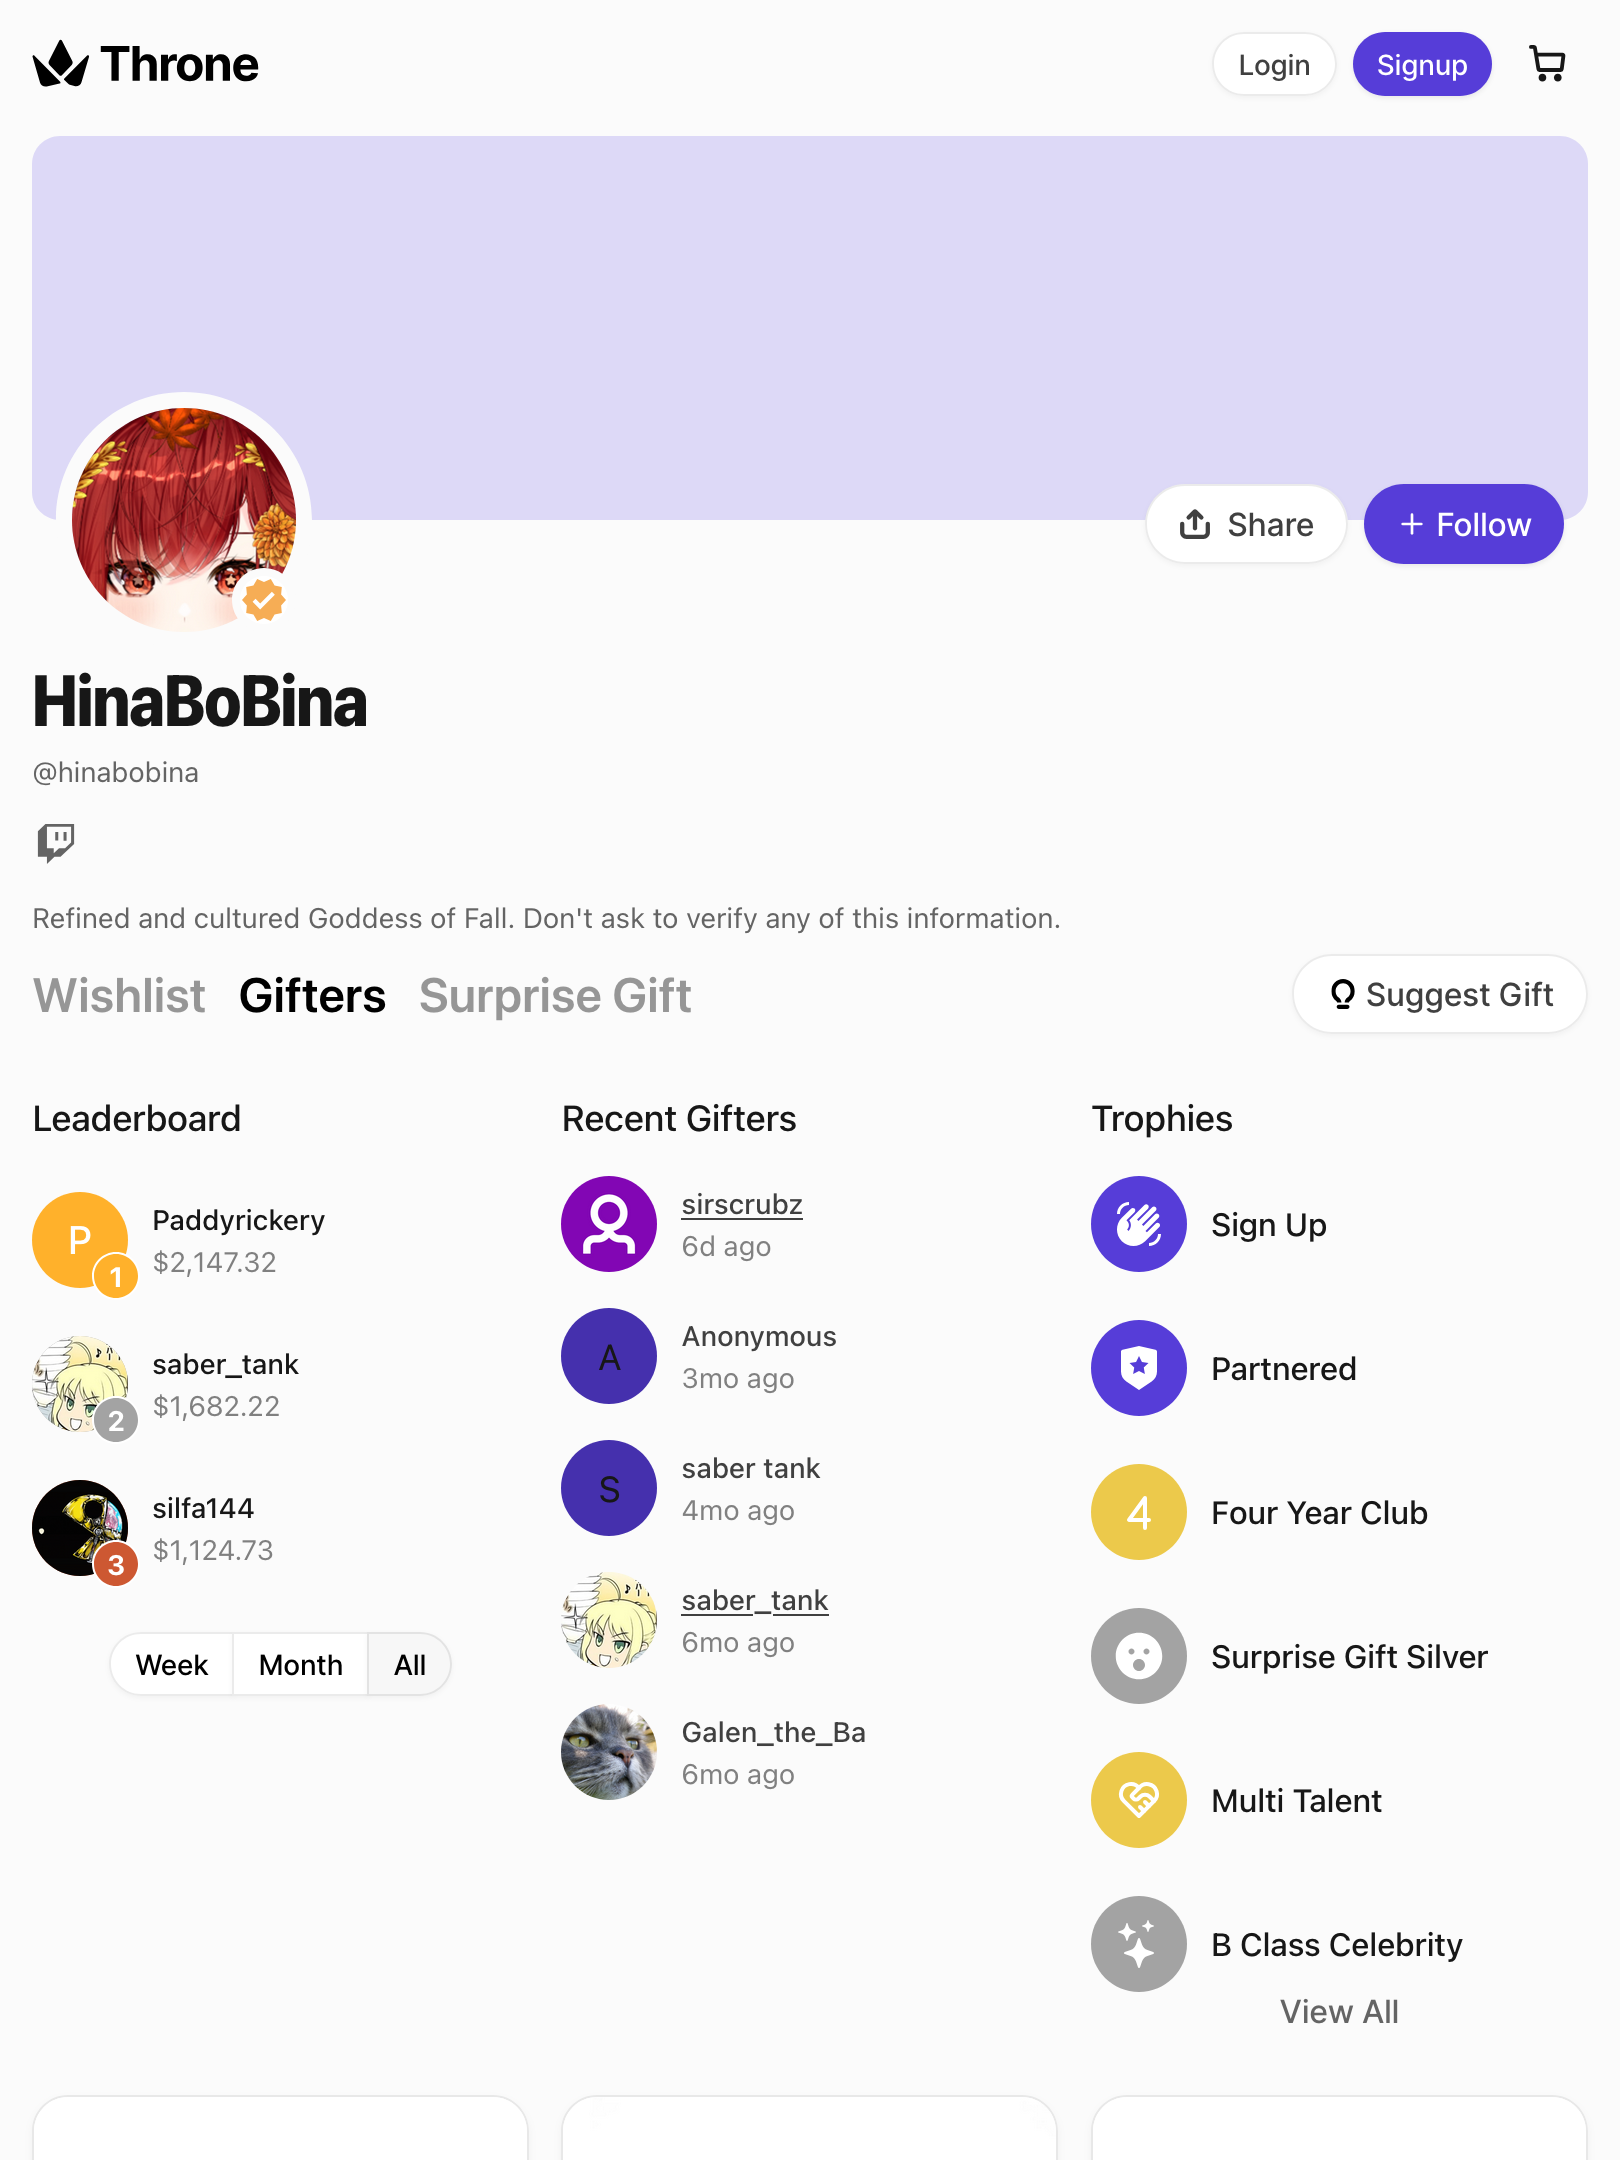Viewport: 1620px width, 2160px height.
Task: Open the Surprise Gift tab
Action: point(555,996)
